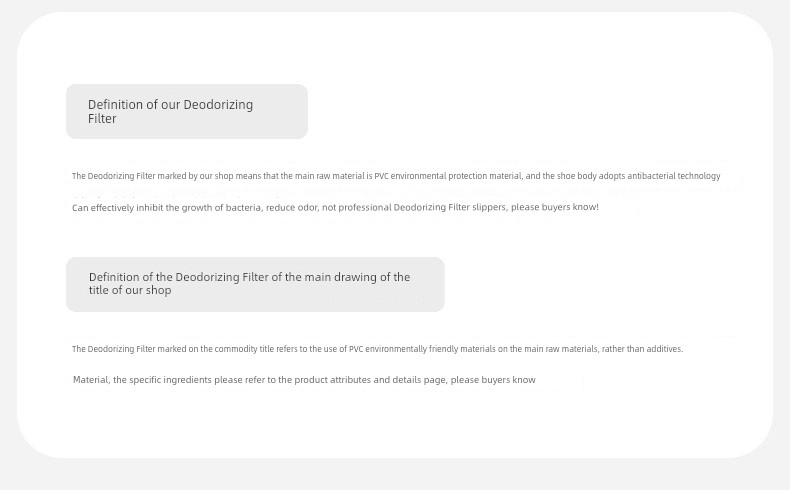Image resolution: width=790 pixels, height=490 pixels.
Task: Click the word 'Filter' in first heading
Action: click(x=102, y=119)
